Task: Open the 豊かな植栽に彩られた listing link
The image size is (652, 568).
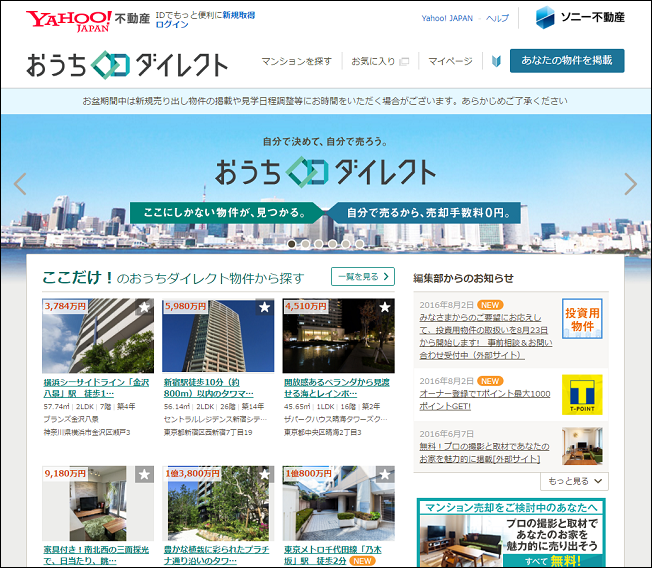Action: point(216,555)
